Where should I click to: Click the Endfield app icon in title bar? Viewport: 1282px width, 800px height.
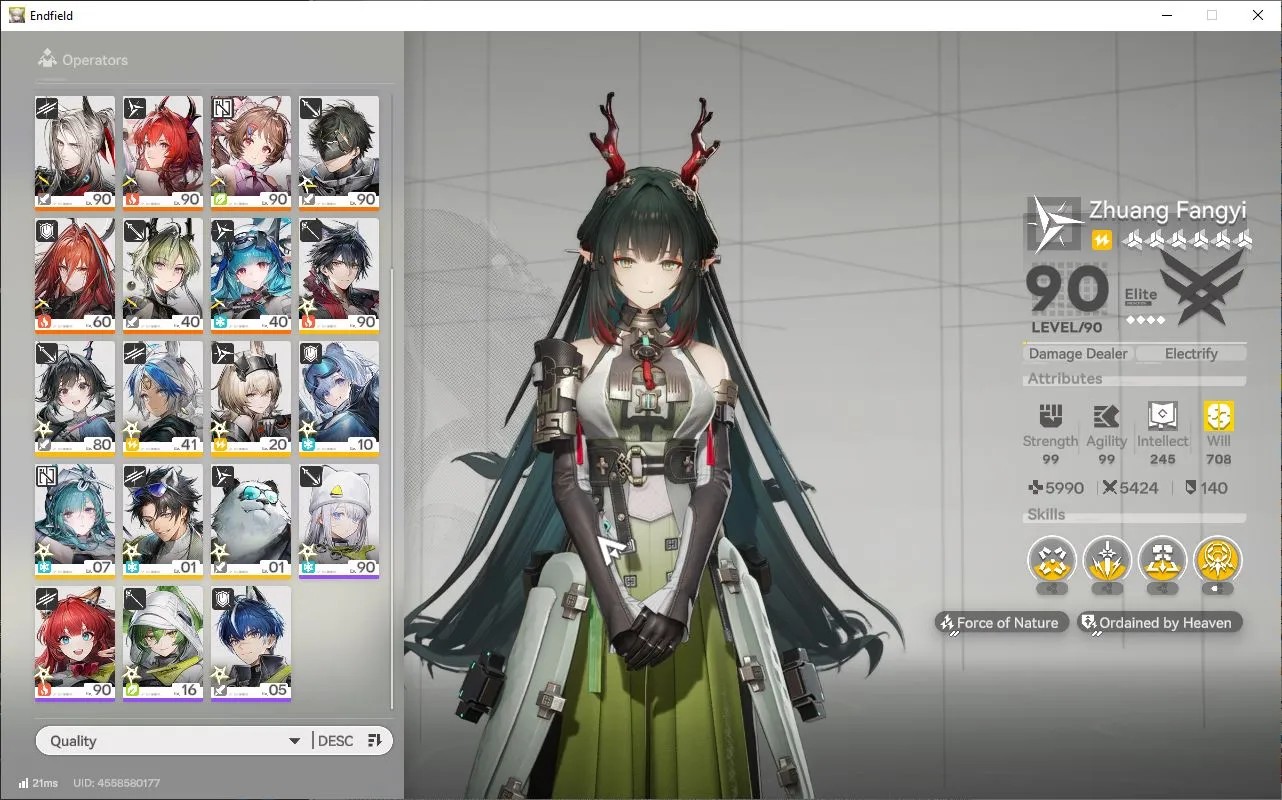tap(17, 15)
